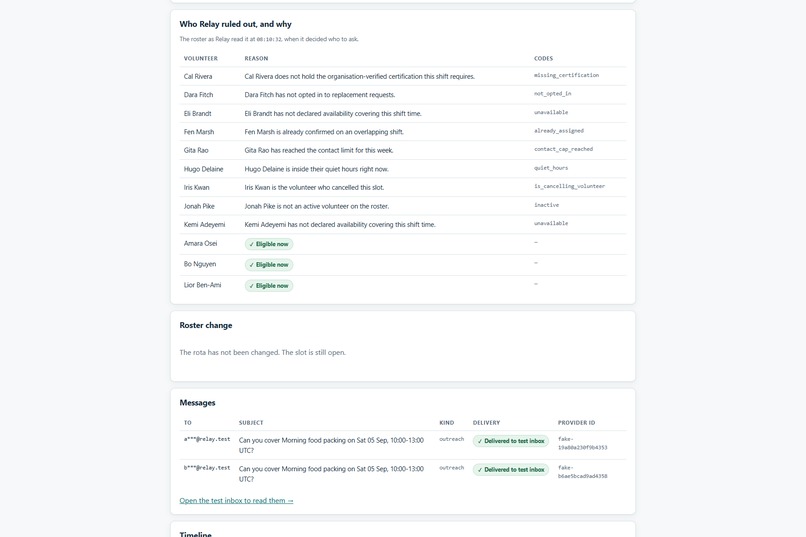Select the name Amara Osei in volunteer column
The width and height of the screenshot is (806, 537).
[200, 244]
